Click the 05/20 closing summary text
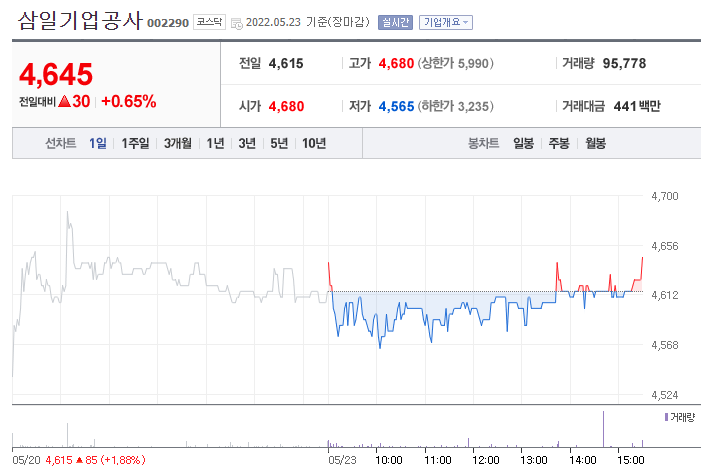Image resolution: width=701 pixels, height=468 pixels. [x=79, y=460]
